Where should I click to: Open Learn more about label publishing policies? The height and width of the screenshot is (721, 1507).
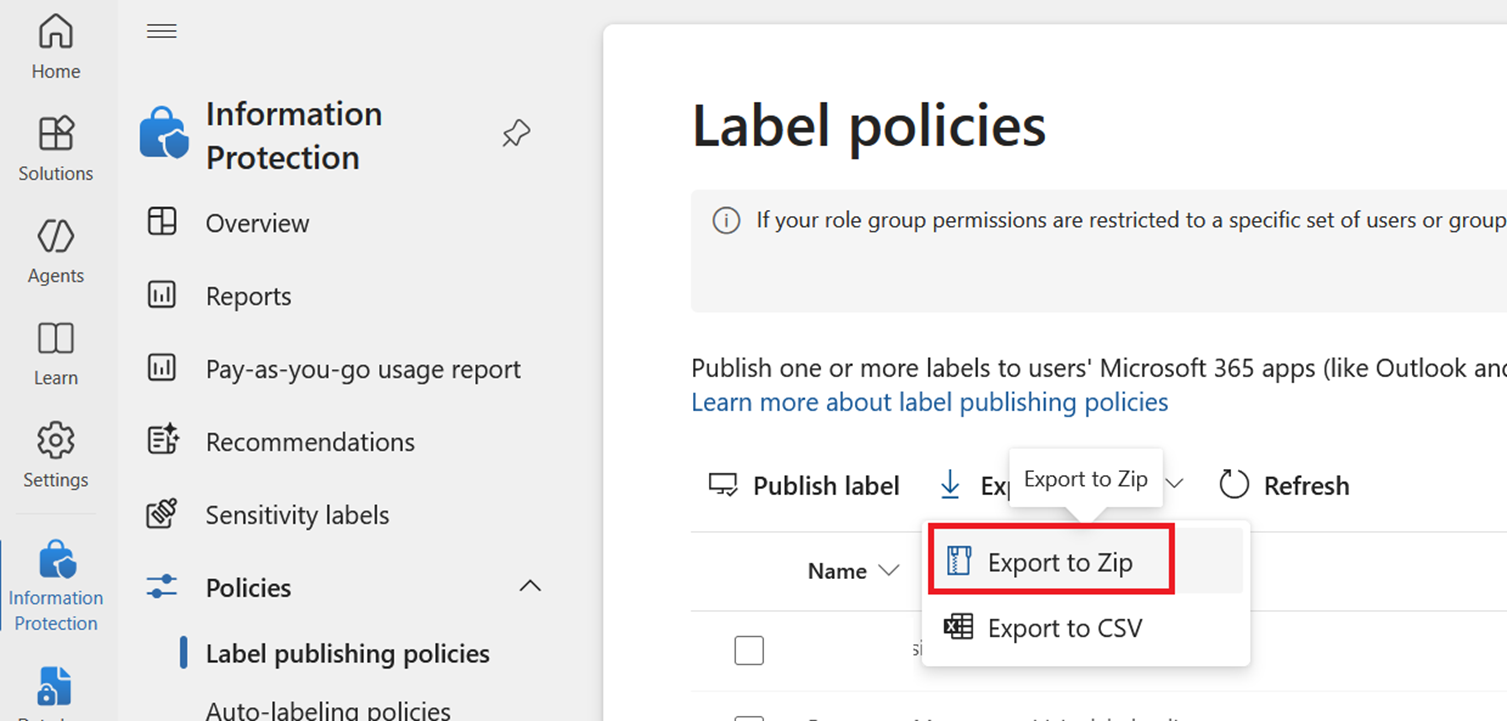point(930,402)
